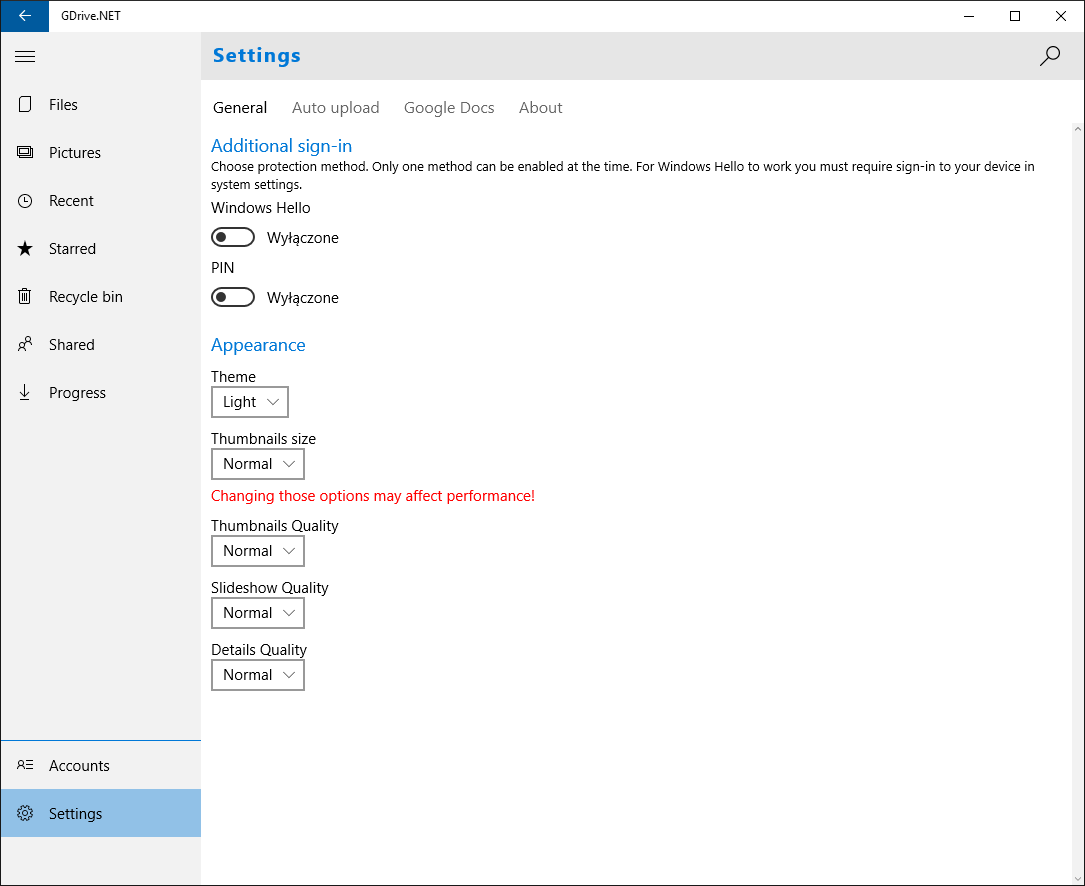The height and width of the screenshot is (886, 1085).
Task: Open the Theme dropdown
Action: [x=249, y=402]
